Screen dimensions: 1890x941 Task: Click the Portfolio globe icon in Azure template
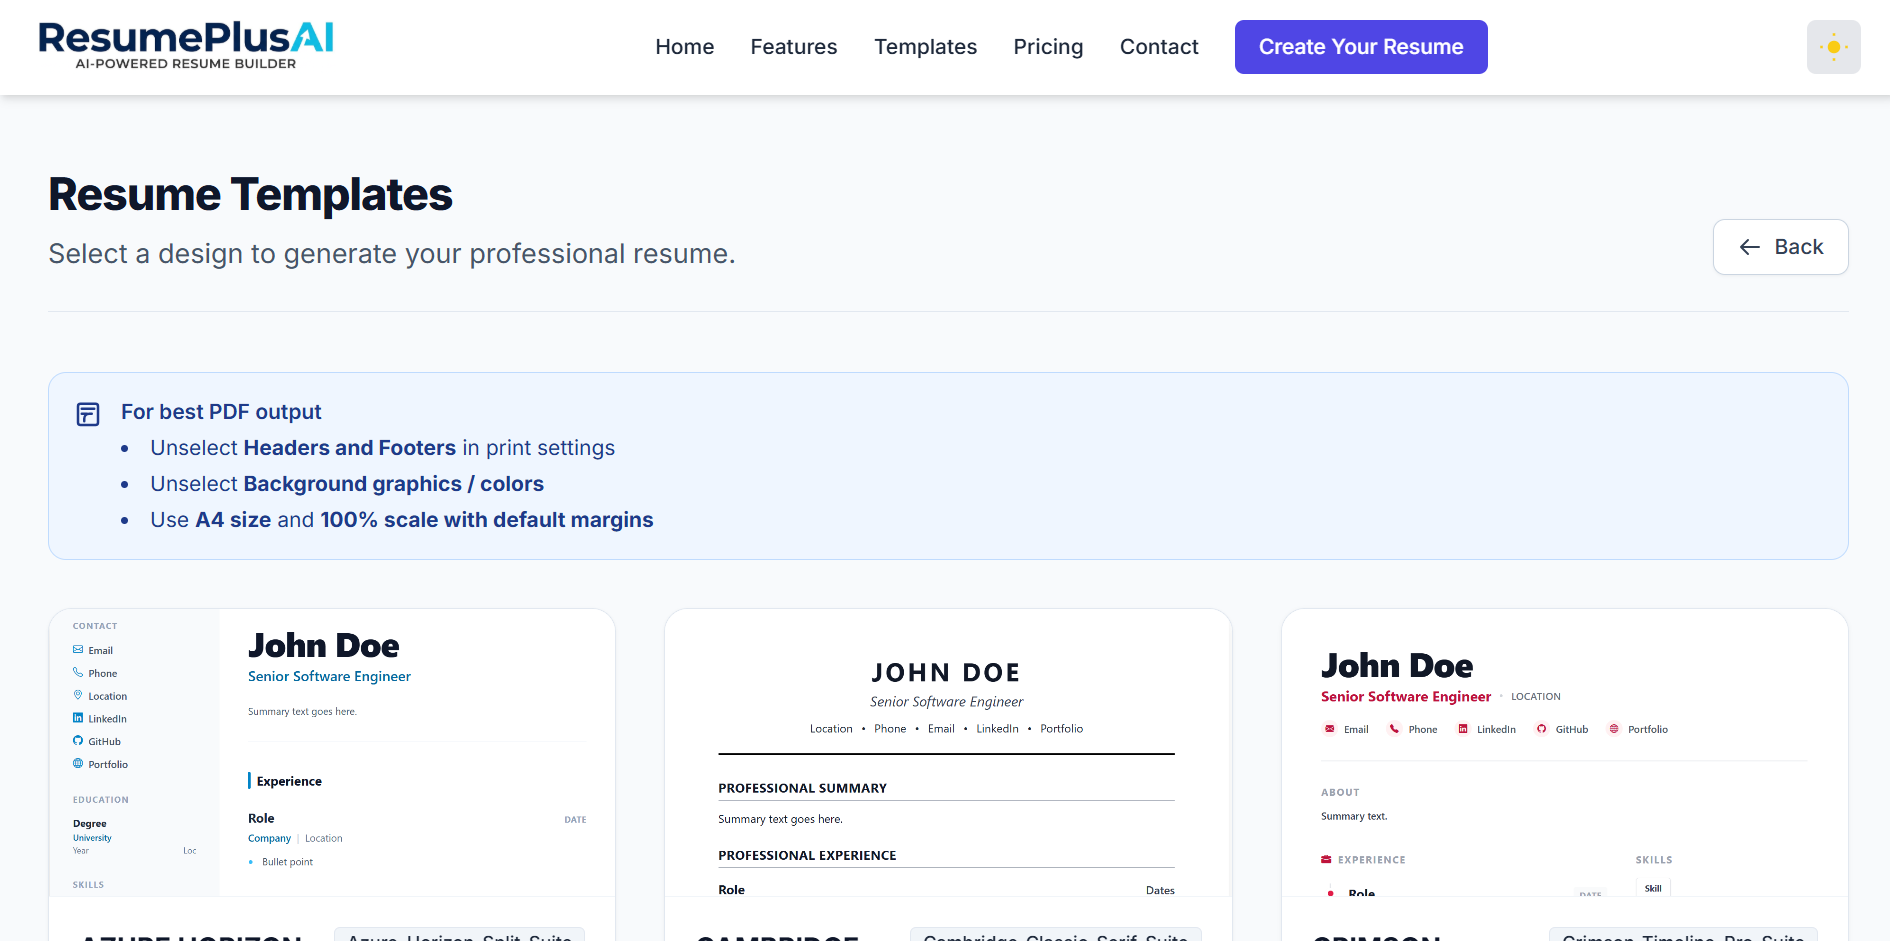78,764
